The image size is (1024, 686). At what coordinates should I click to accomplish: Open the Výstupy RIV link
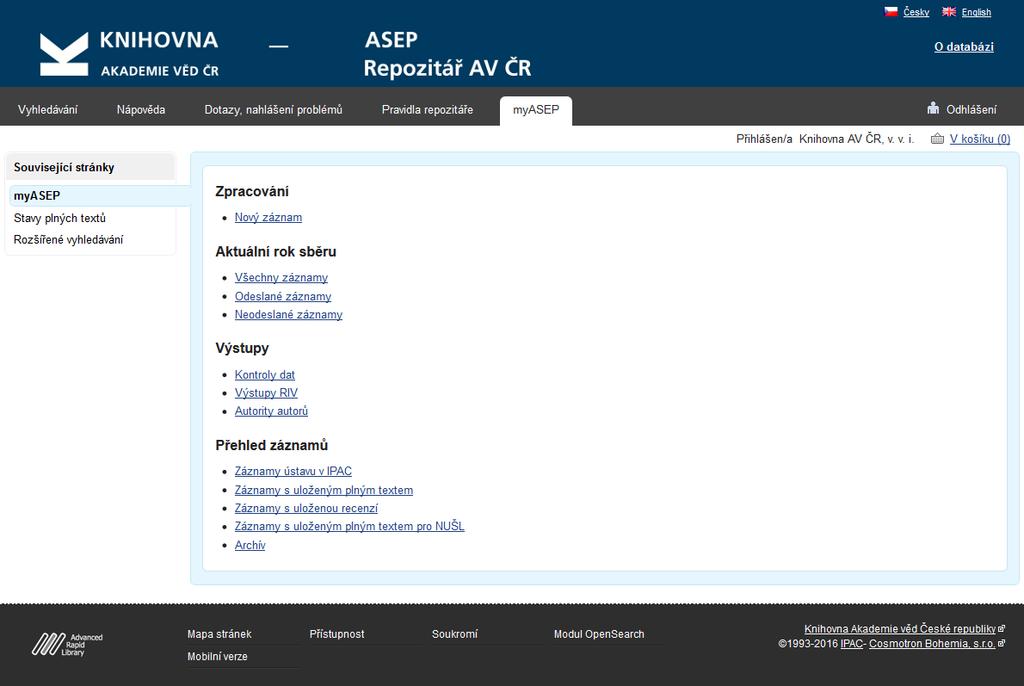pos(266,393)
